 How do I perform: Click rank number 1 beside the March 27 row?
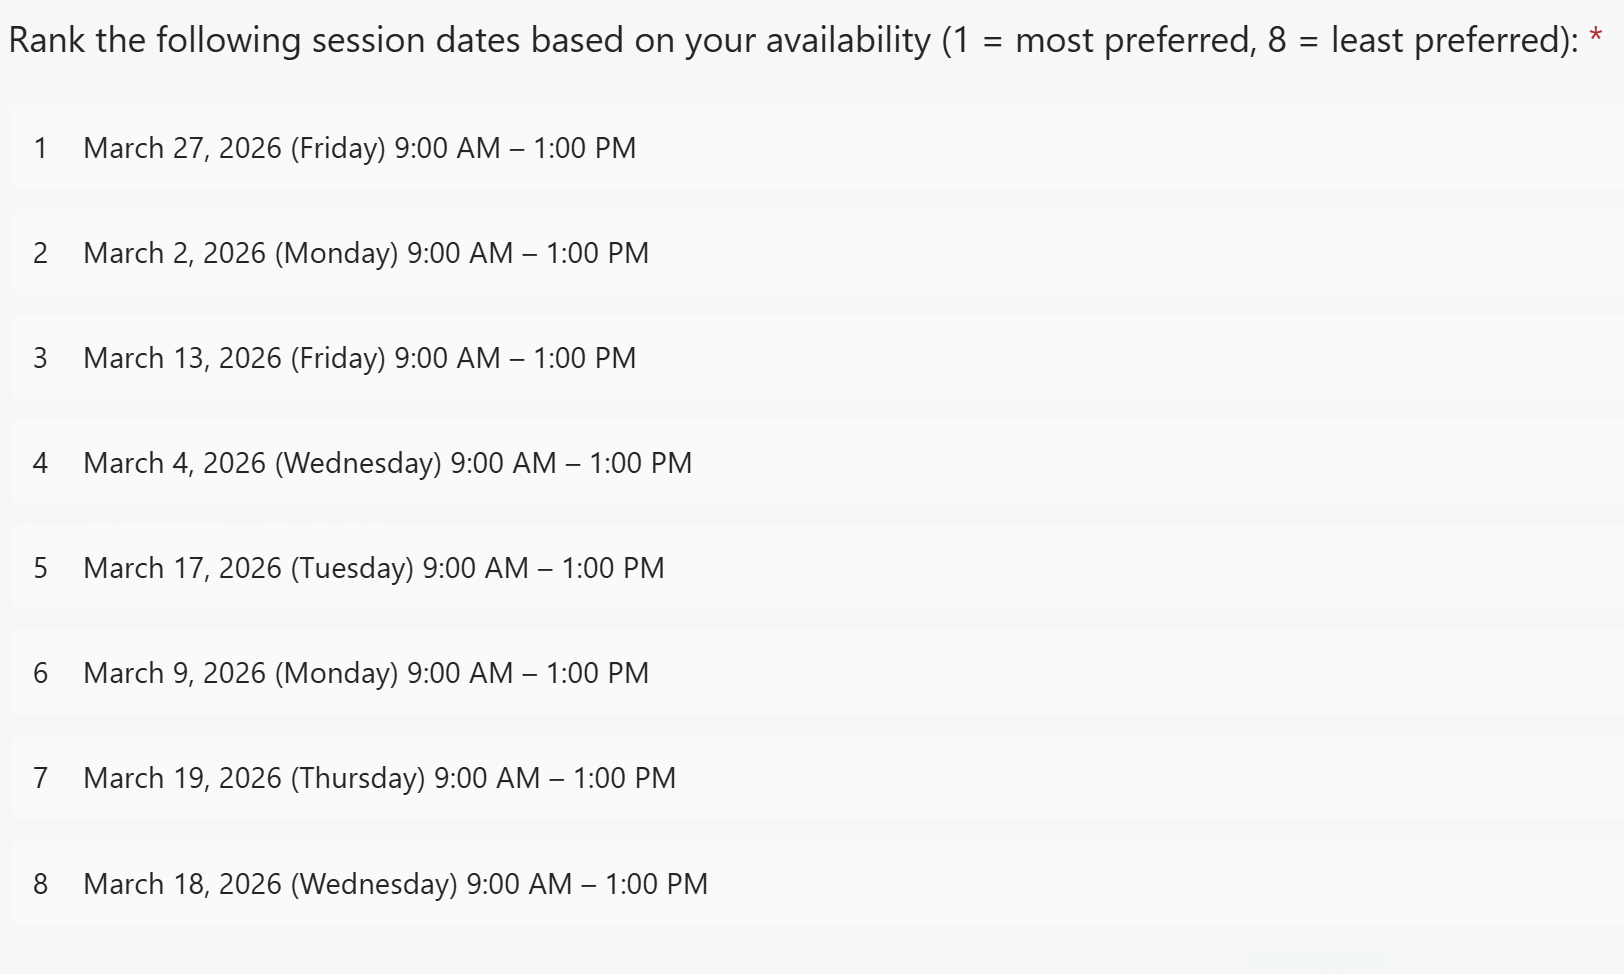40,148
